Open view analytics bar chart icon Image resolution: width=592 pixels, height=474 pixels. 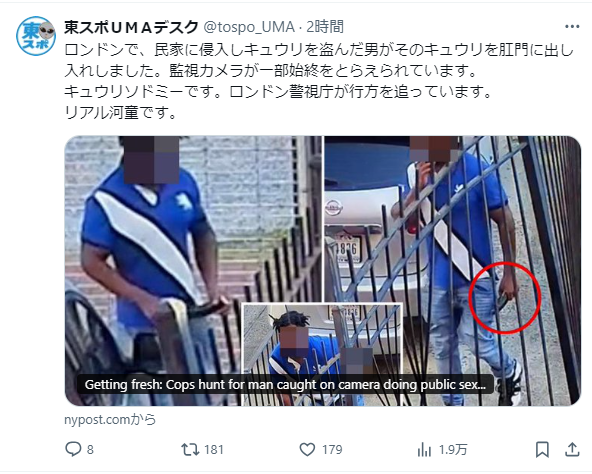click(424, 450)
